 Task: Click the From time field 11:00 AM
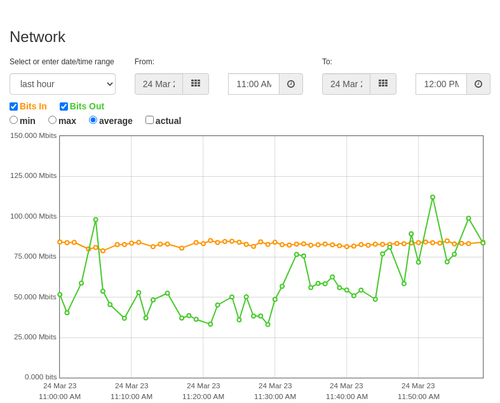254,84
